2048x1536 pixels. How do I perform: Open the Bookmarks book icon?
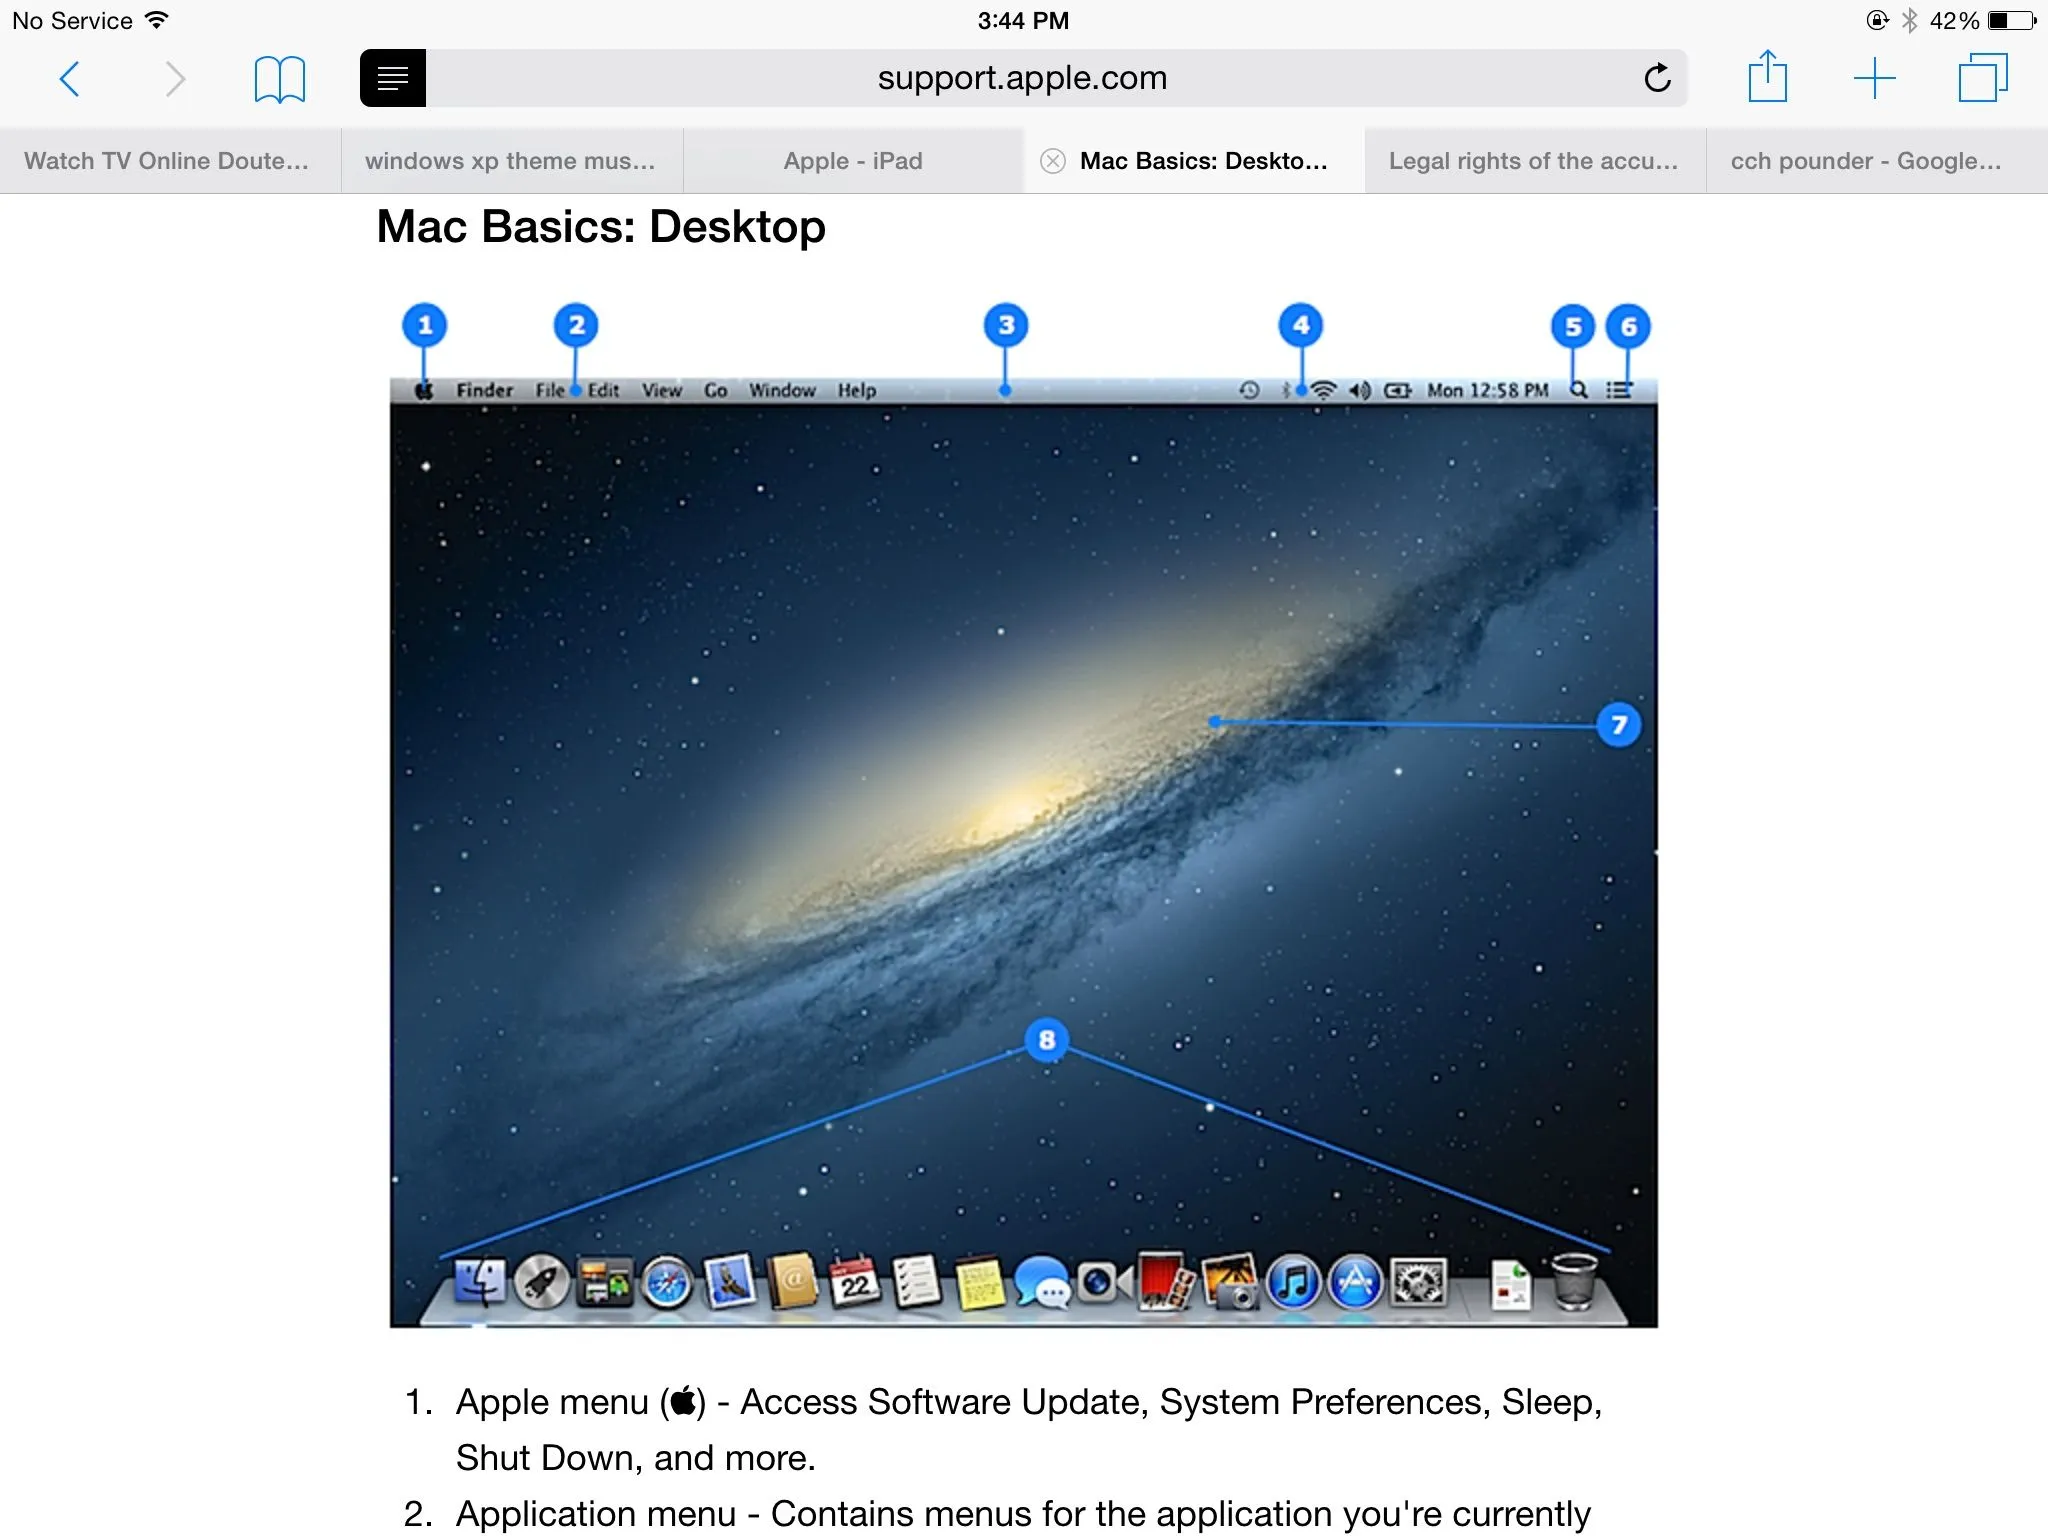(x=279, y=79)
